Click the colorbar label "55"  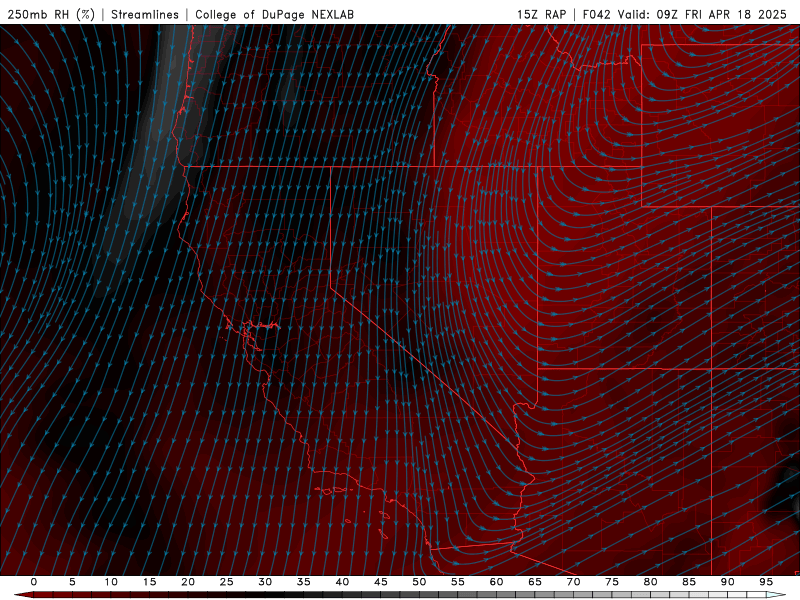pyautogui.click(x=458, y=582)
